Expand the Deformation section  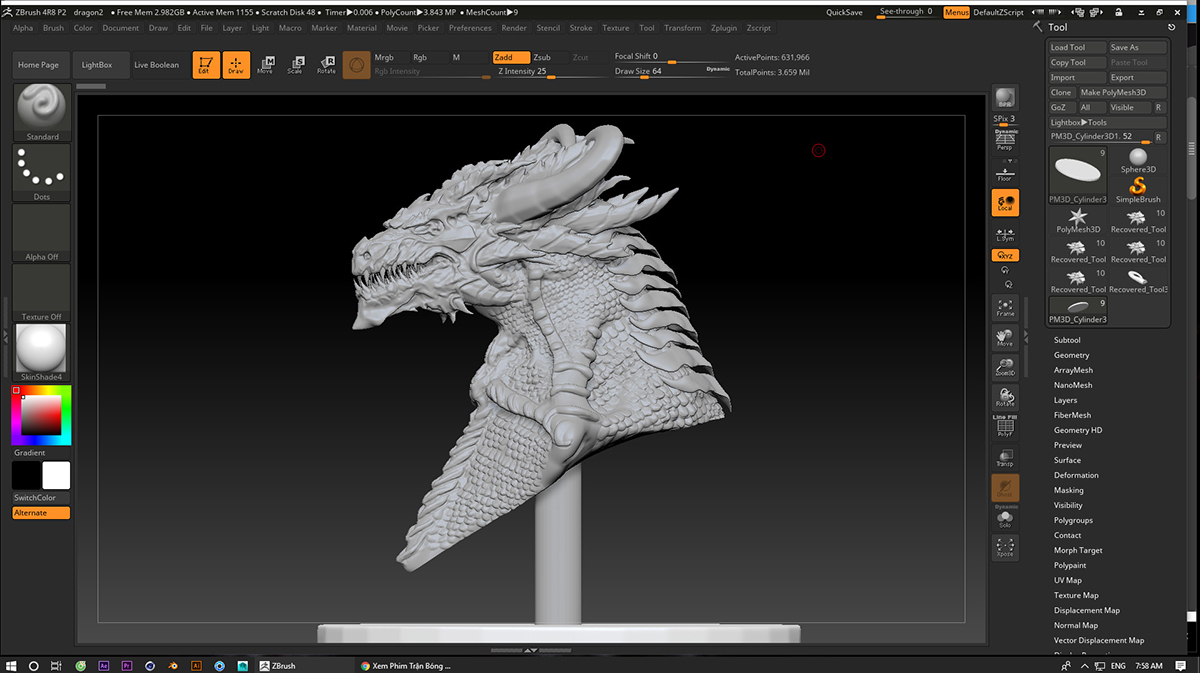[1076, 475]
